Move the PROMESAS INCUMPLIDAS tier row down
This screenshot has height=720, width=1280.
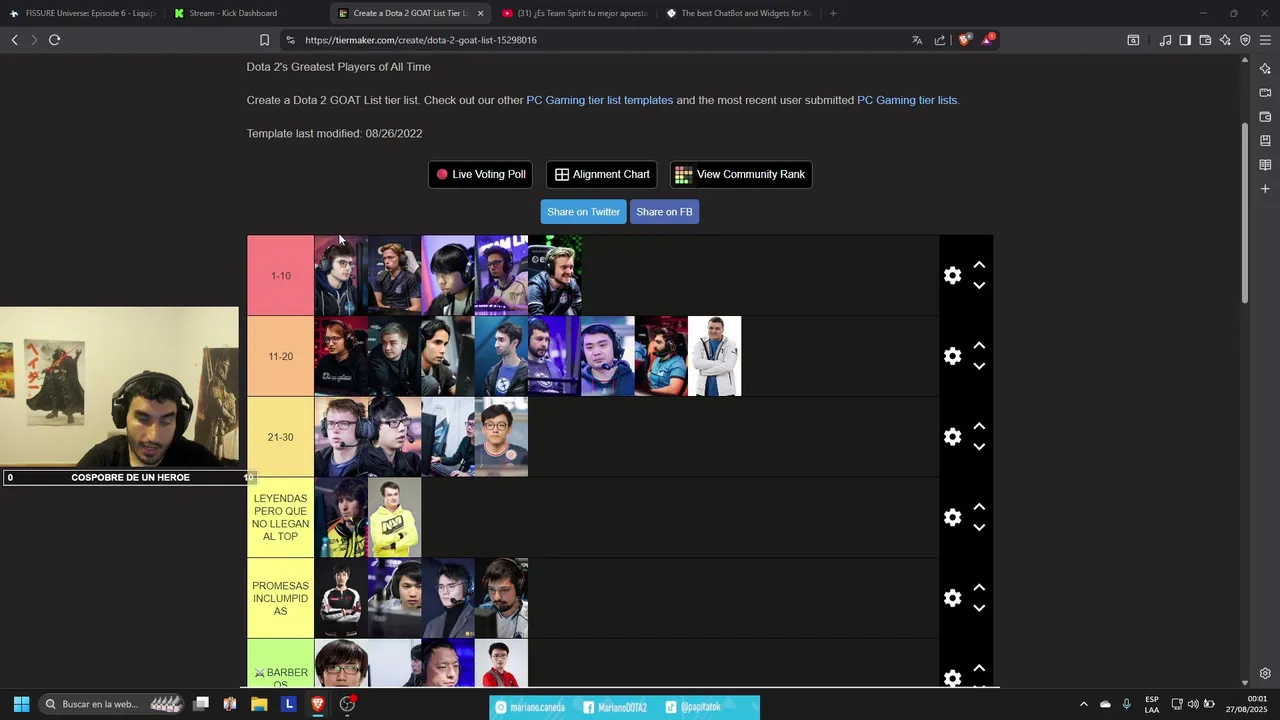click(979, 608)
